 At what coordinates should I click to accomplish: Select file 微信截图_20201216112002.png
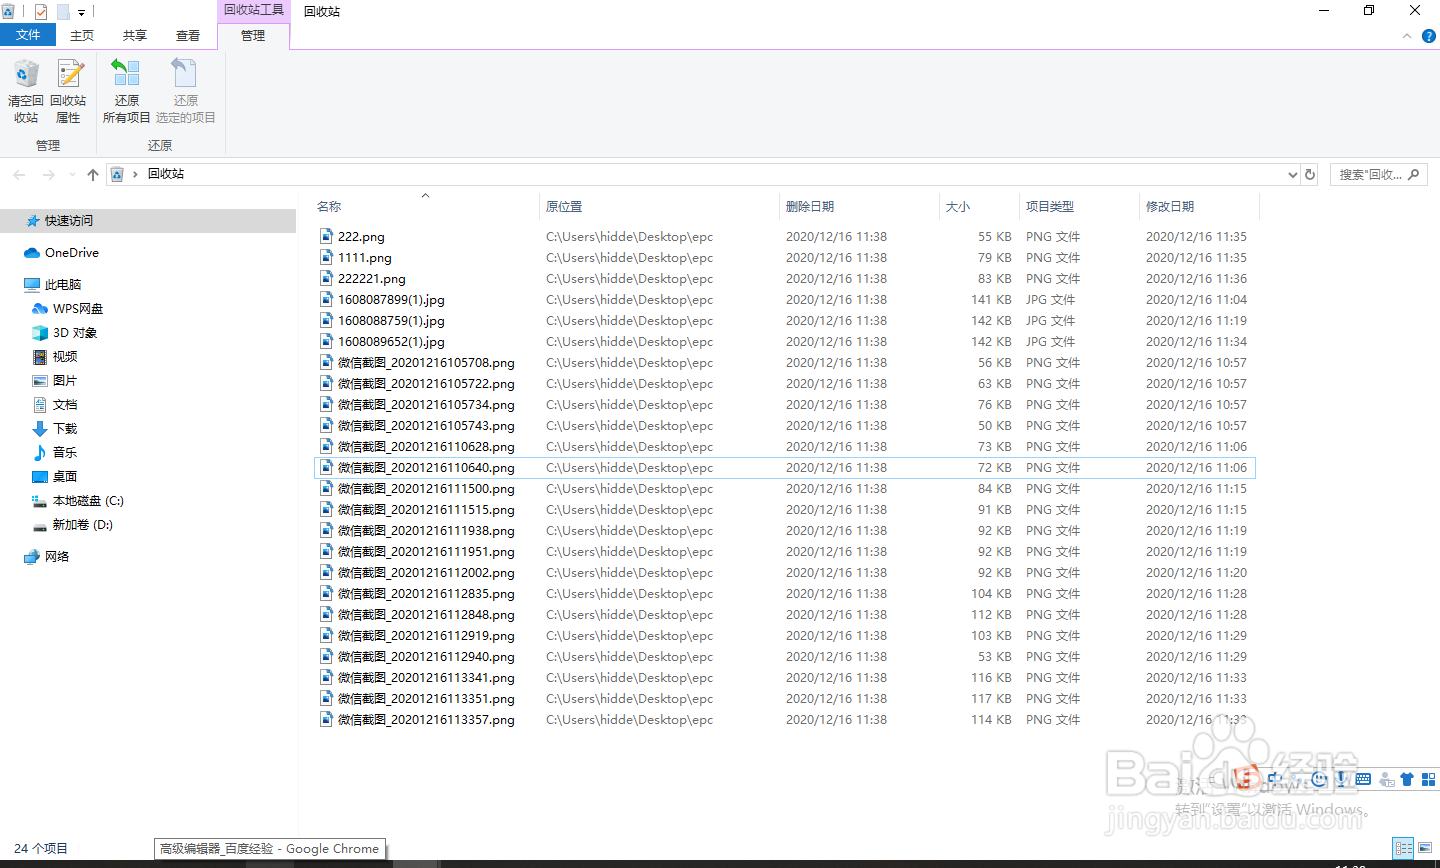click(x=426, y=573)
